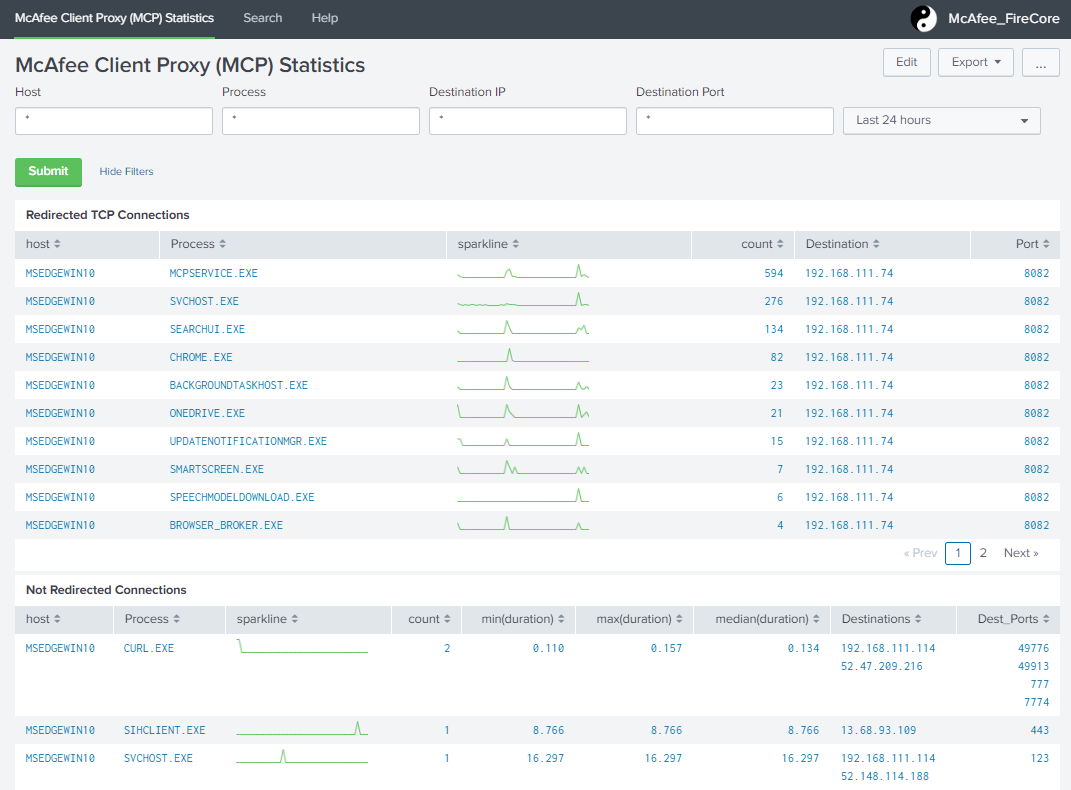Image resolution: width=1071 pixels, height=790 pixels.
Task: Click the Edit dashboard button
Action: tap(906, 62)
